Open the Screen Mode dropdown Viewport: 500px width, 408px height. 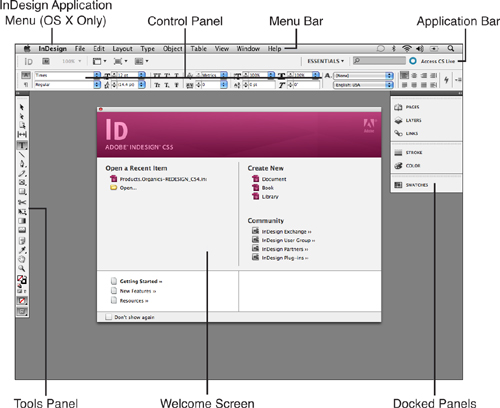point(120,61)
